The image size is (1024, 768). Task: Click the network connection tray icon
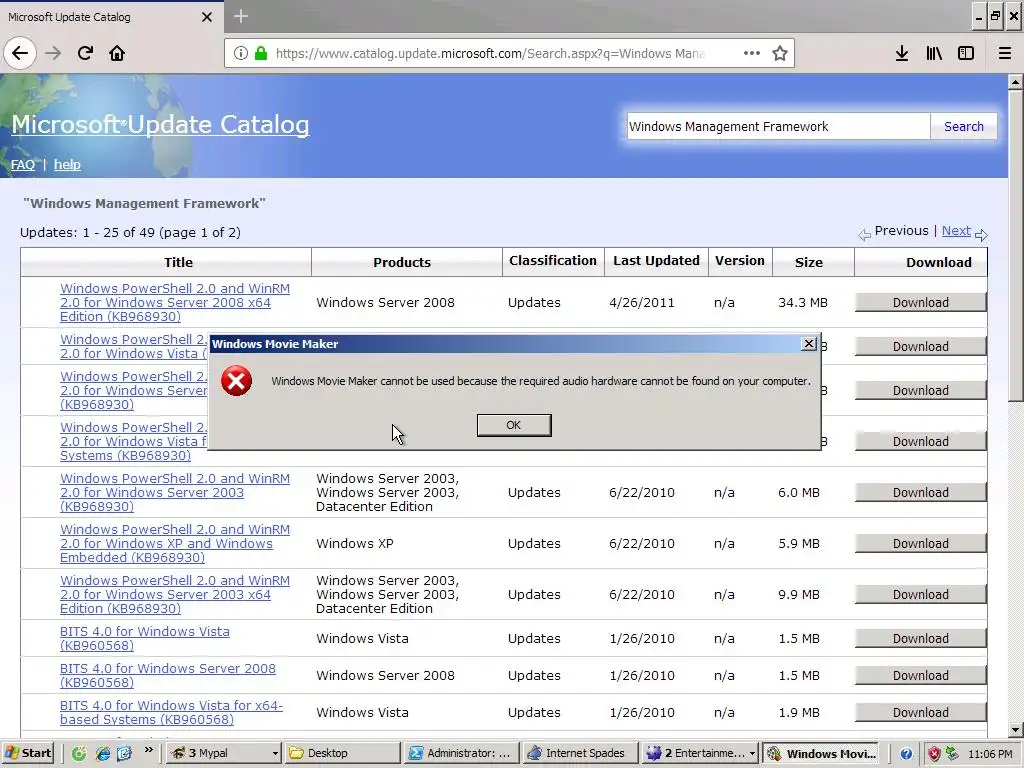(x=952, y=753)
